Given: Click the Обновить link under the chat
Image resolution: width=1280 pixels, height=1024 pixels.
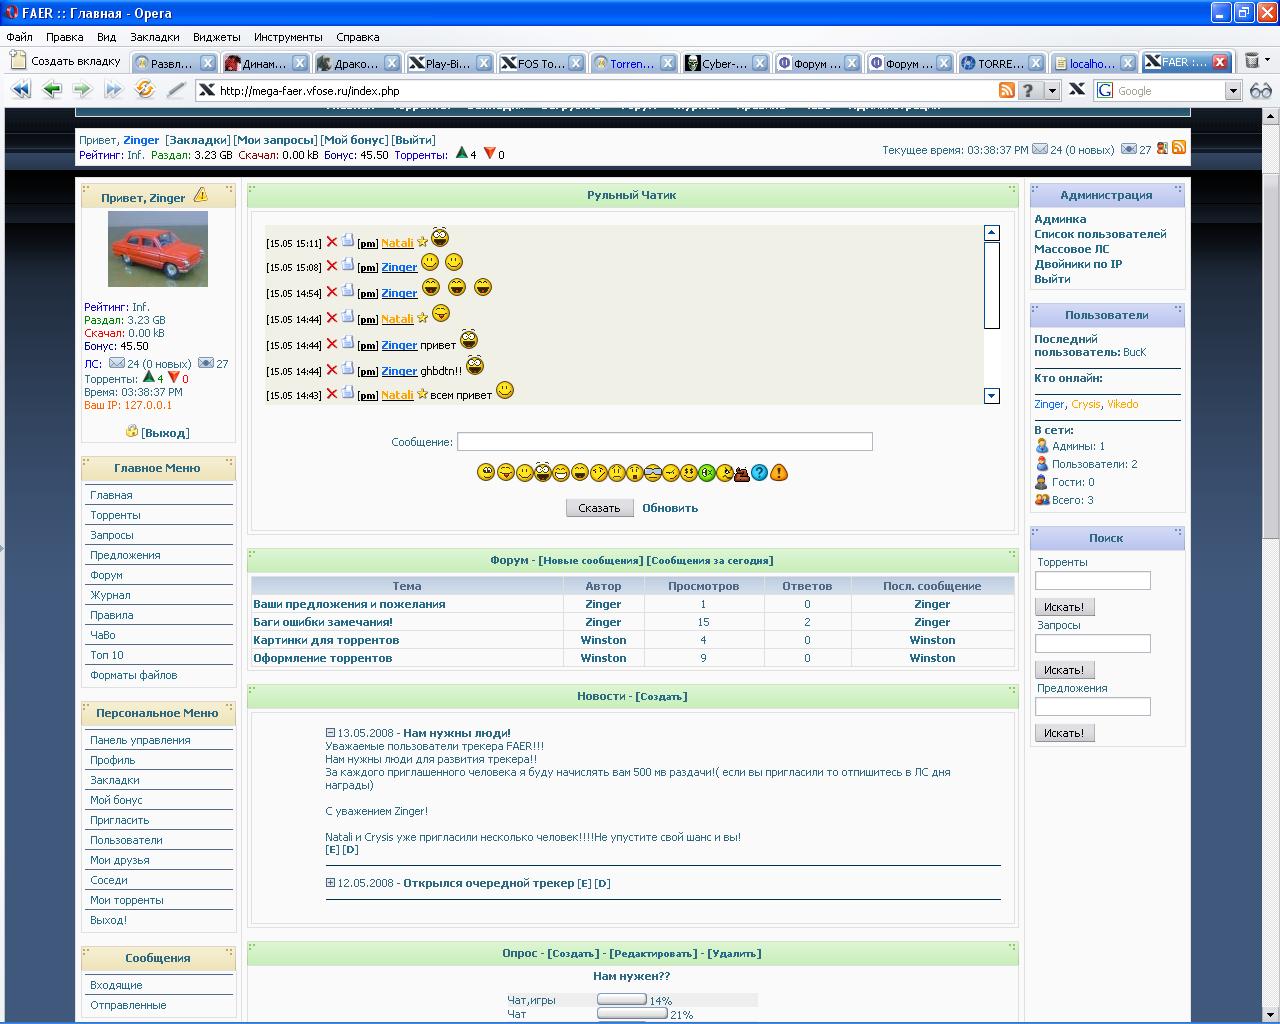Looking at the screenshot, I should tap(670, 508).
